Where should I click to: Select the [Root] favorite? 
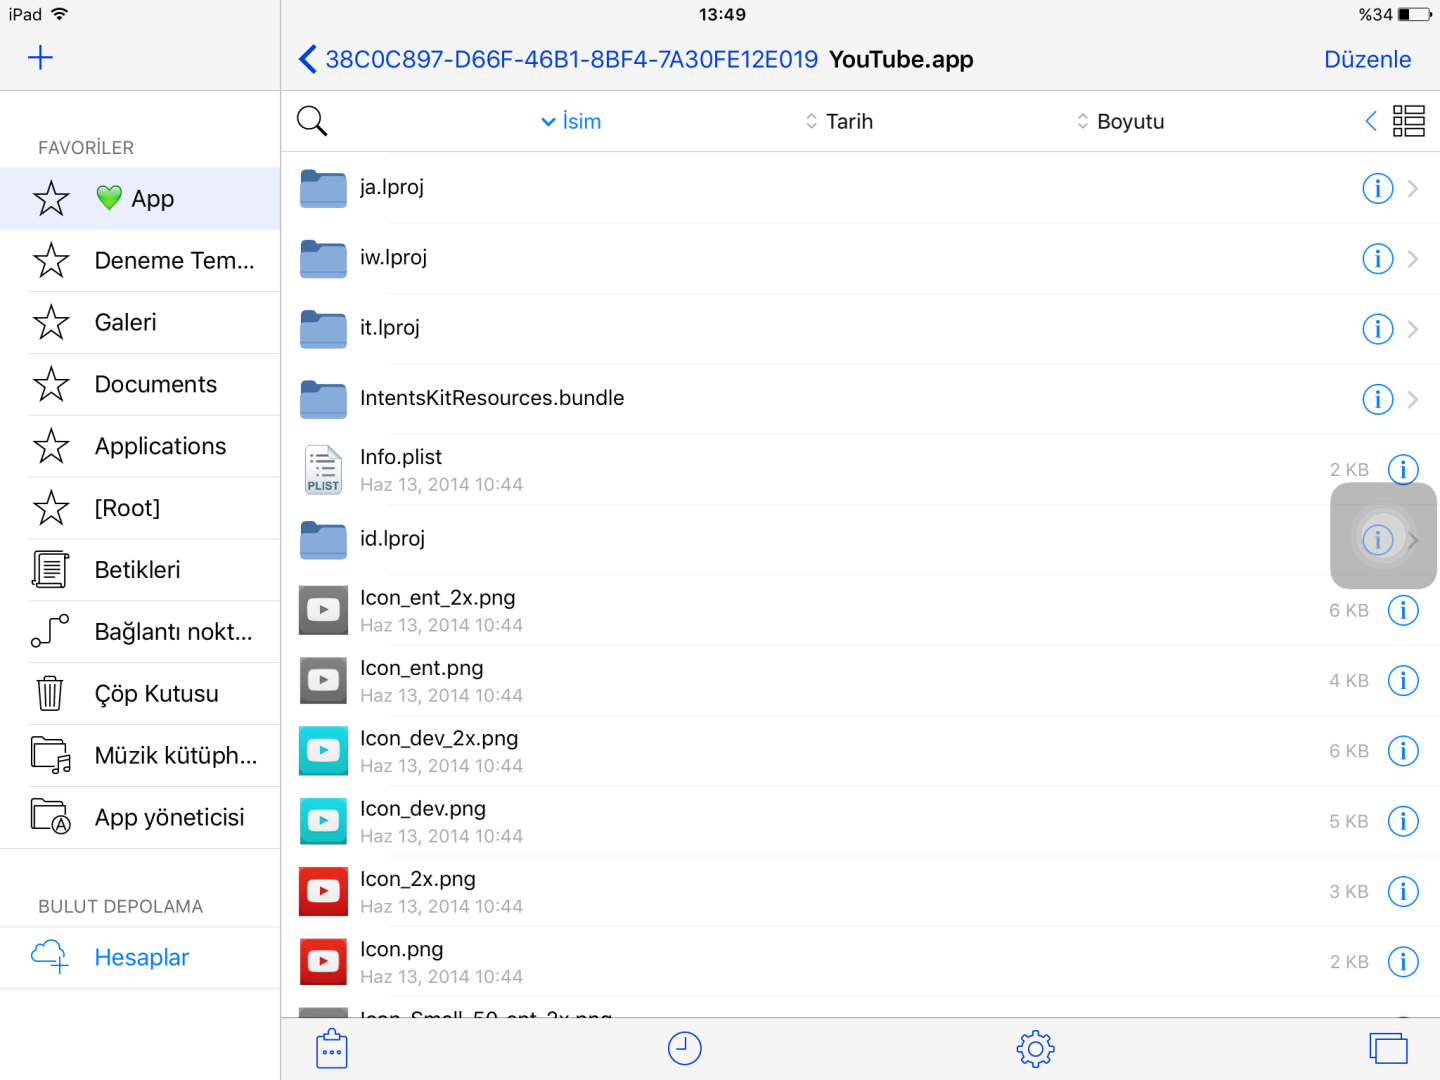click(140, 508)
